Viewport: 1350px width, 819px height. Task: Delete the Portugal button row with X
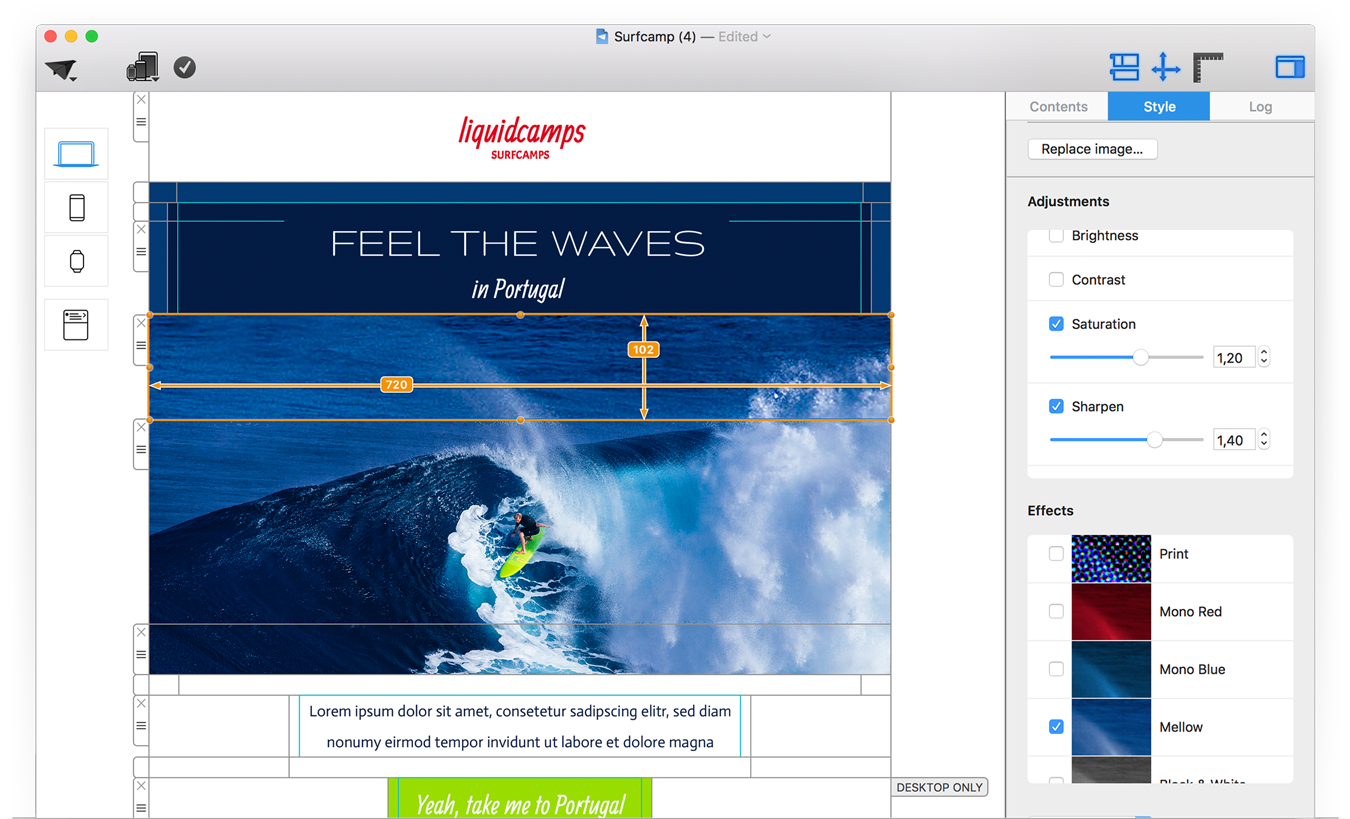[x=141, y=786]
